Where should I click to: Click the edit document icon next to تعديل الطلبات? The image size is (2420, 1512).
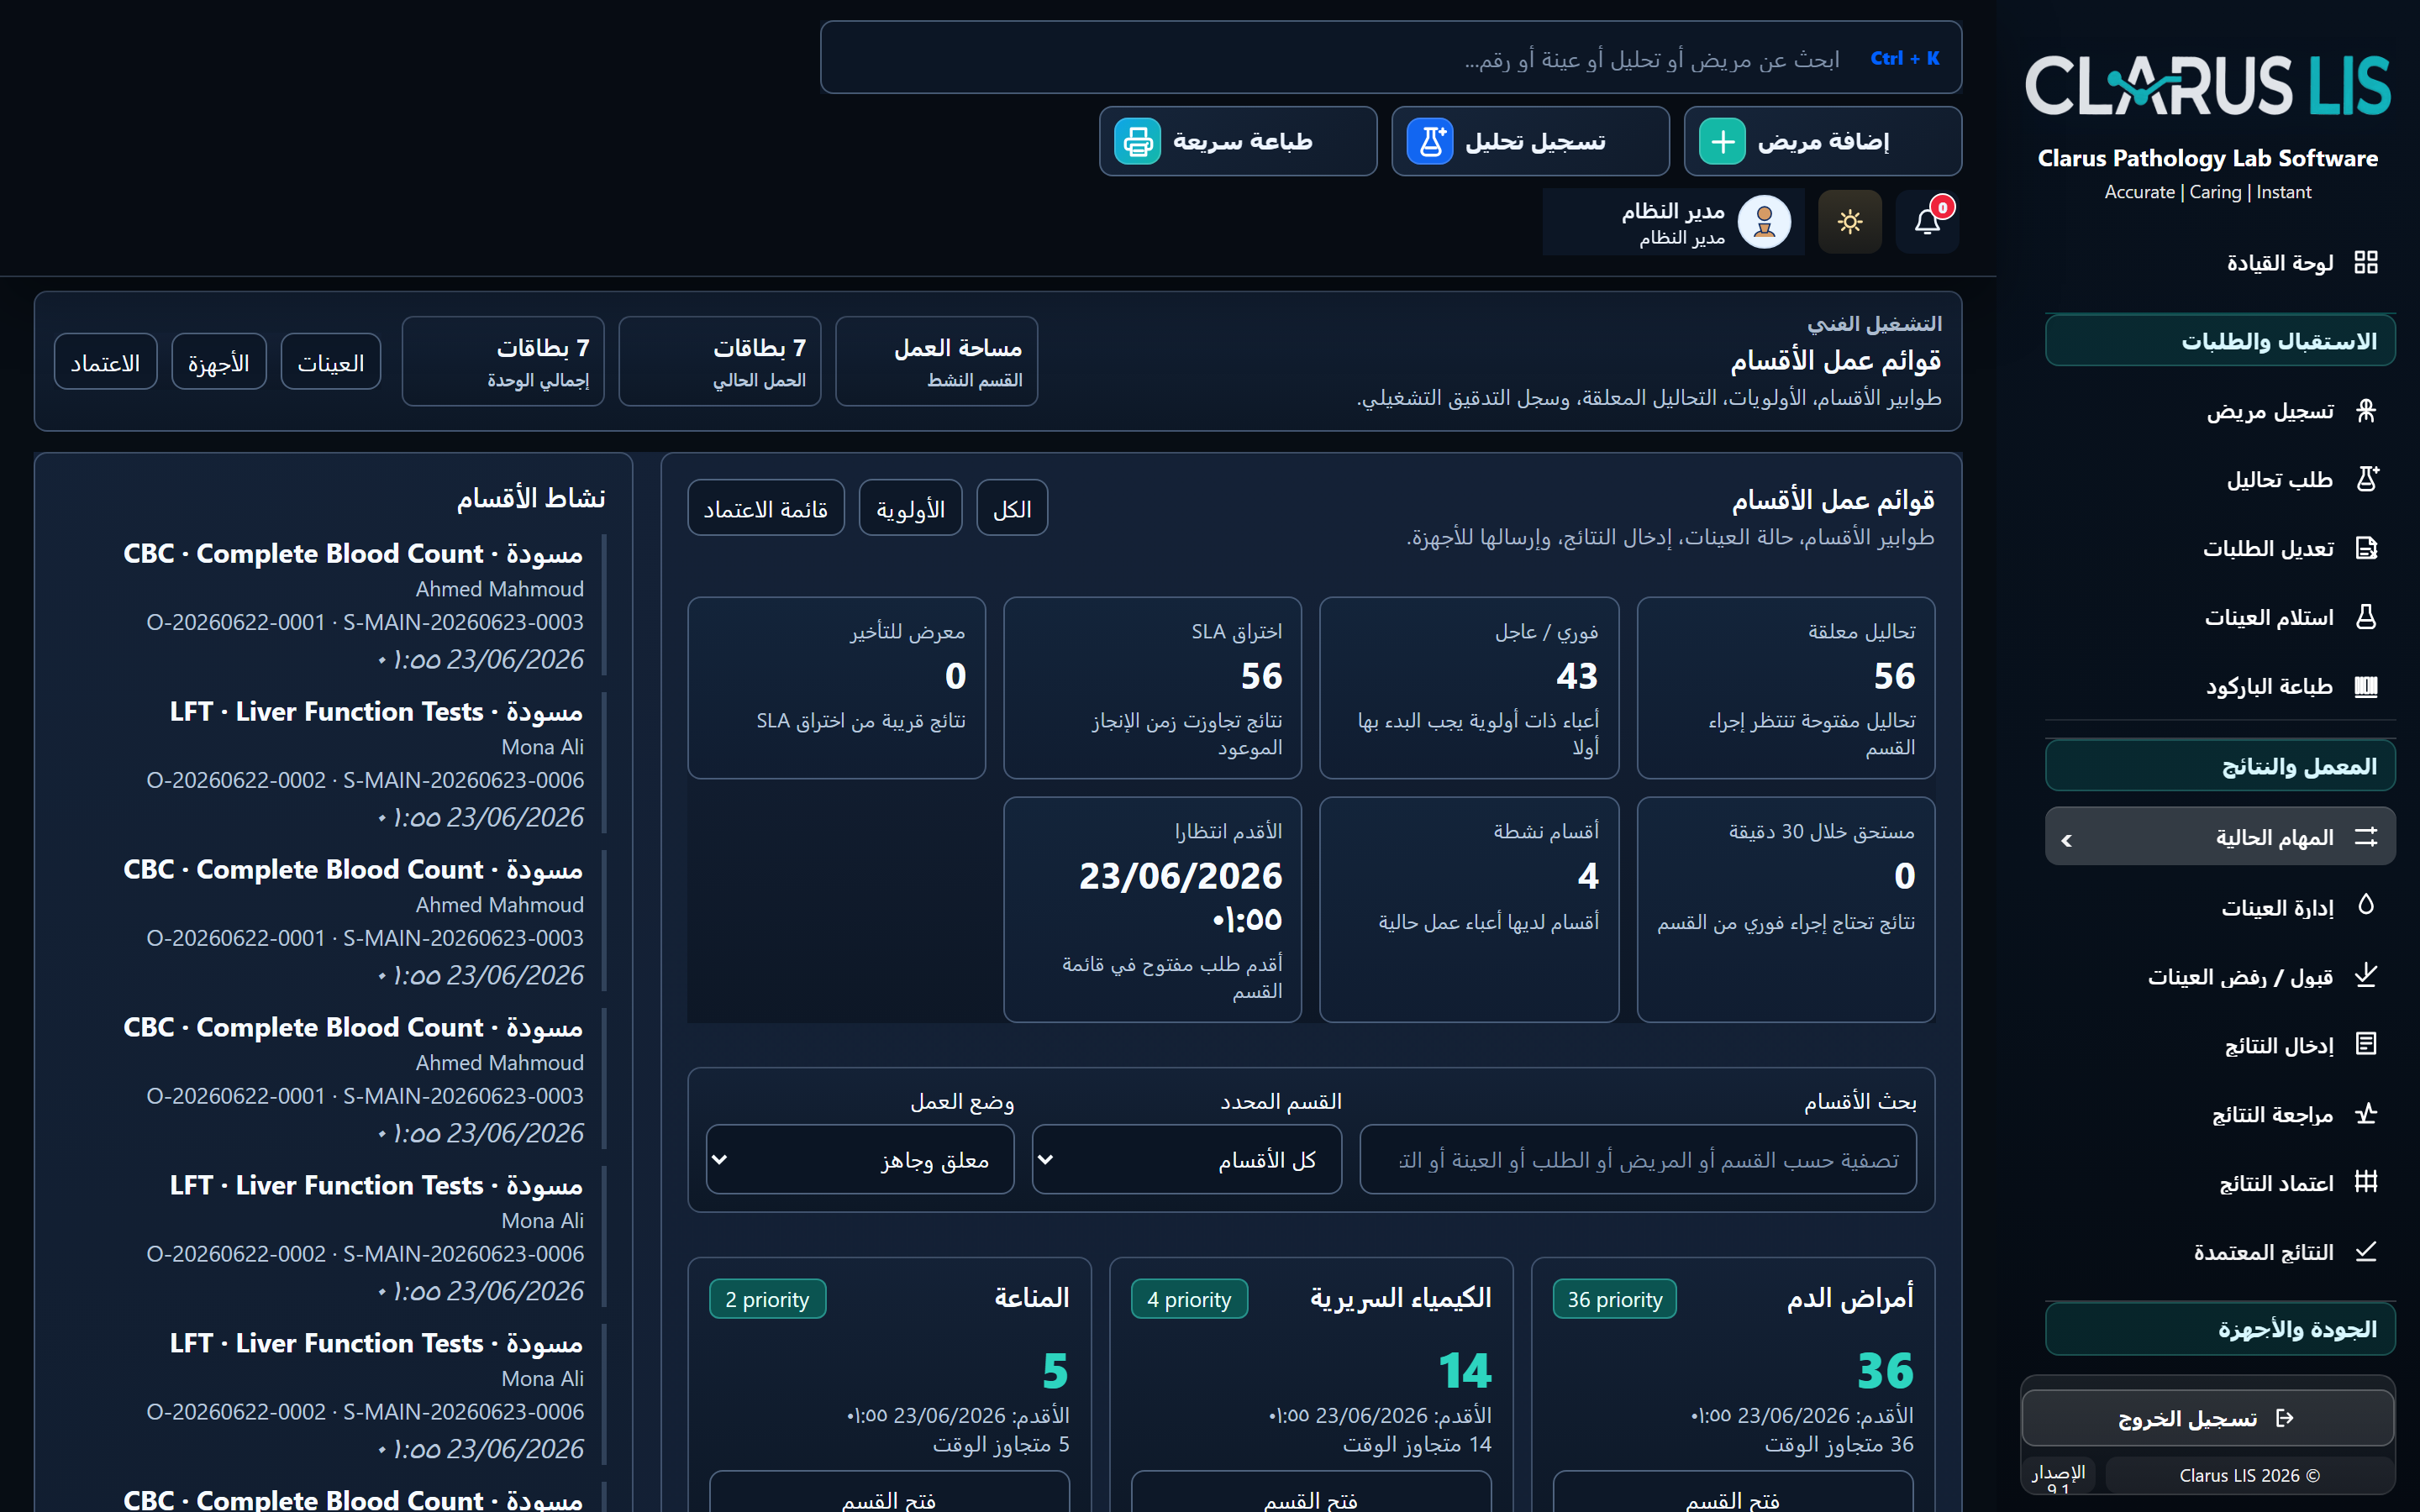2365,548
